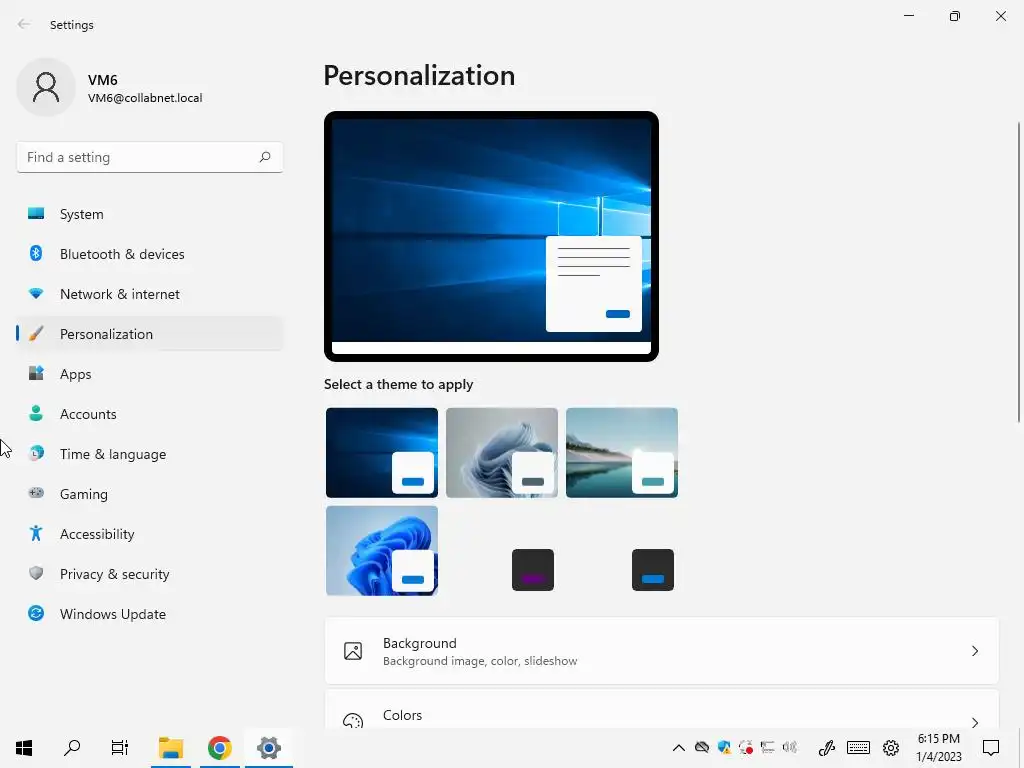
Task: Open the Windows Start menu
Action: pos(24,747)
